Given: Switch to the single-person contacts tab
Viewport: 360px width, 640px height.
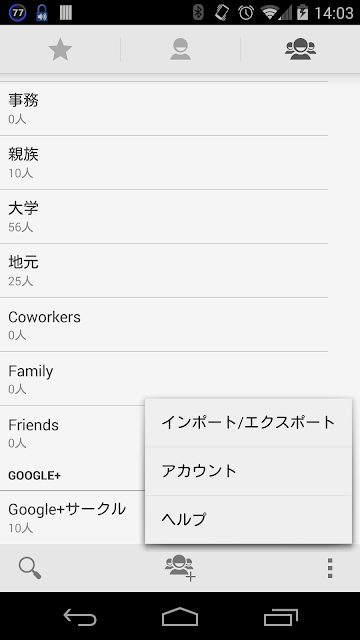Looking at the screenshot, I should click(x=180, y=49).
